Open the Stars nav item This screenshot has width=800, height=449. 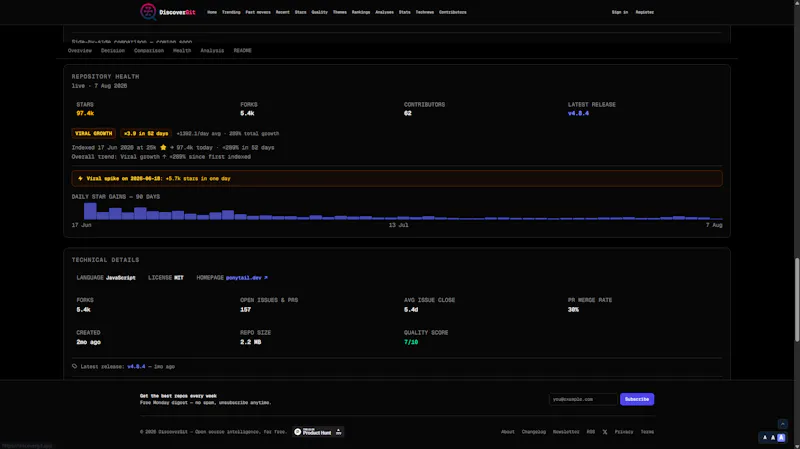tap(301, 12)
